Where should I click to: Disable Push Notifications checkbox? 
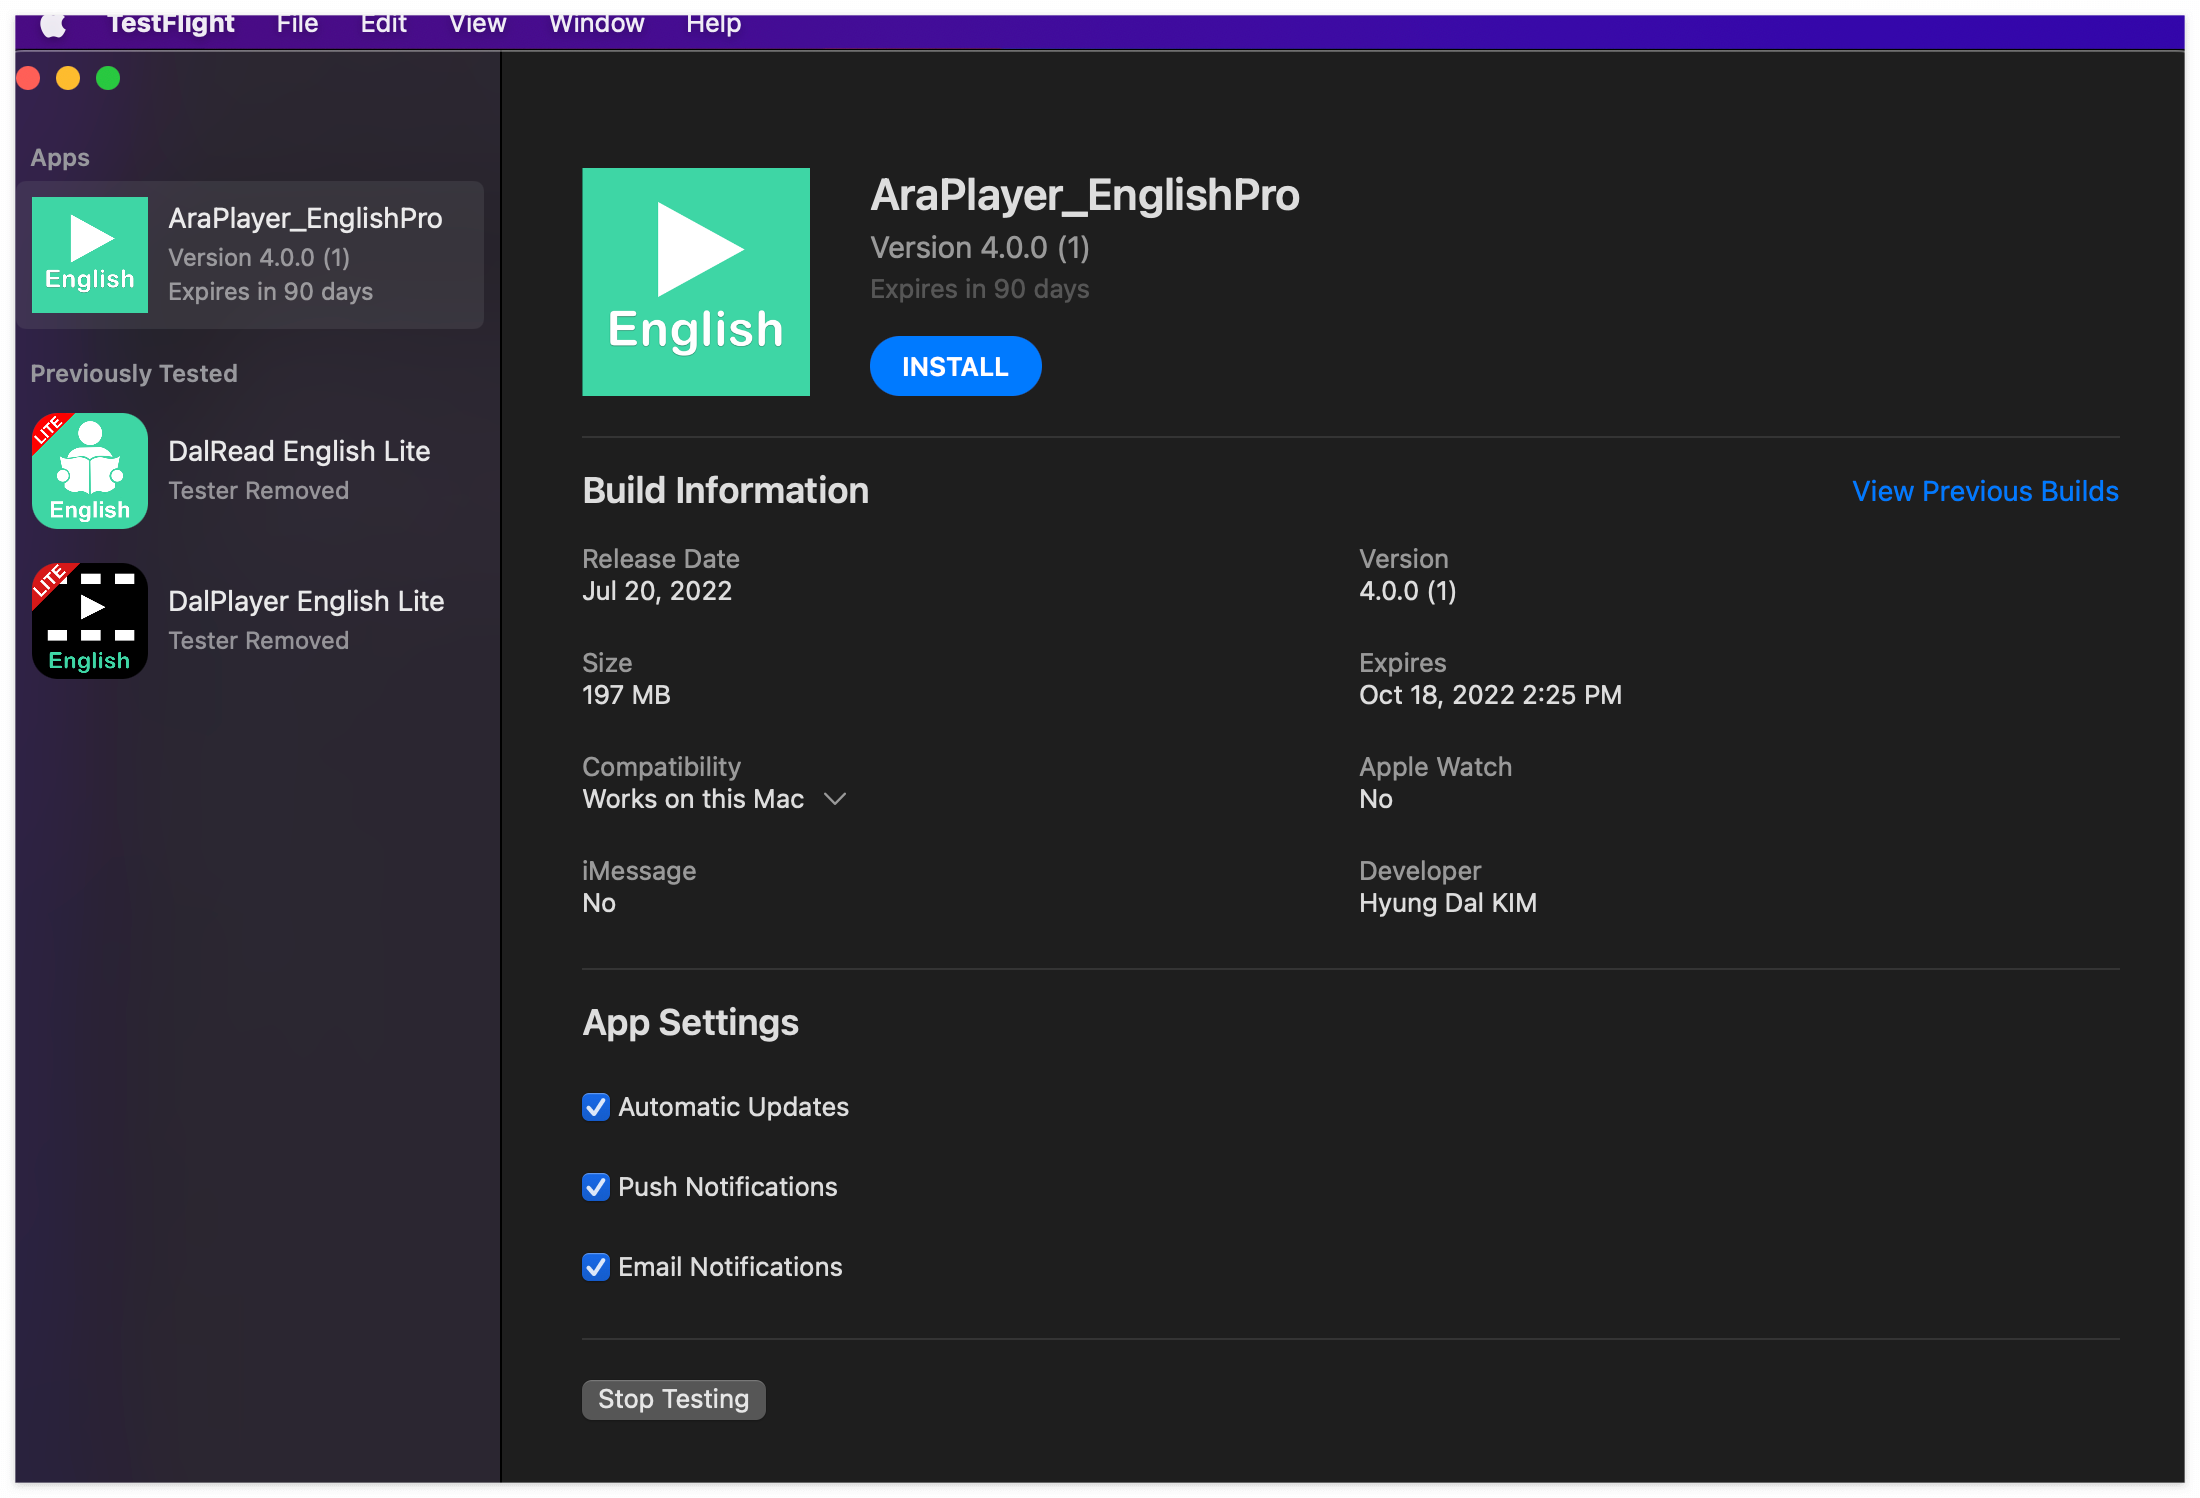(x=596, y=1187)
